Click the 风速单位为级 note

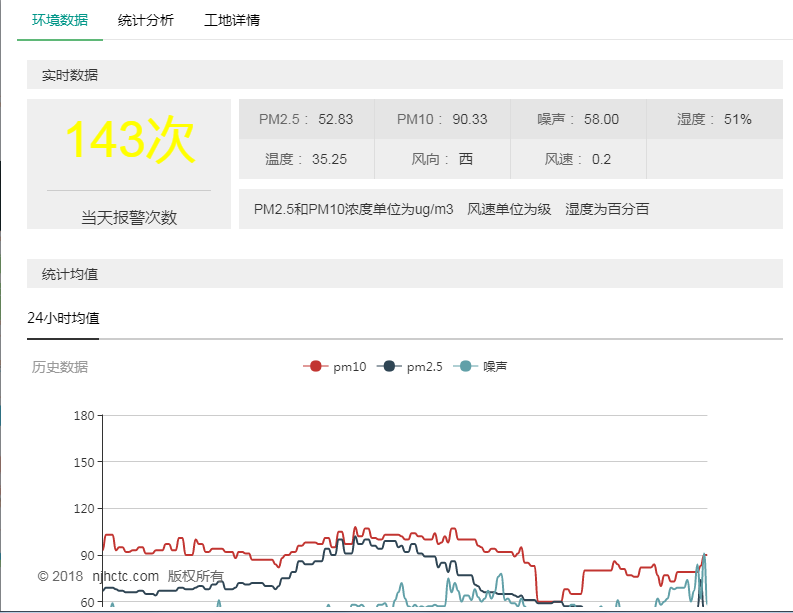pos(509,209)
